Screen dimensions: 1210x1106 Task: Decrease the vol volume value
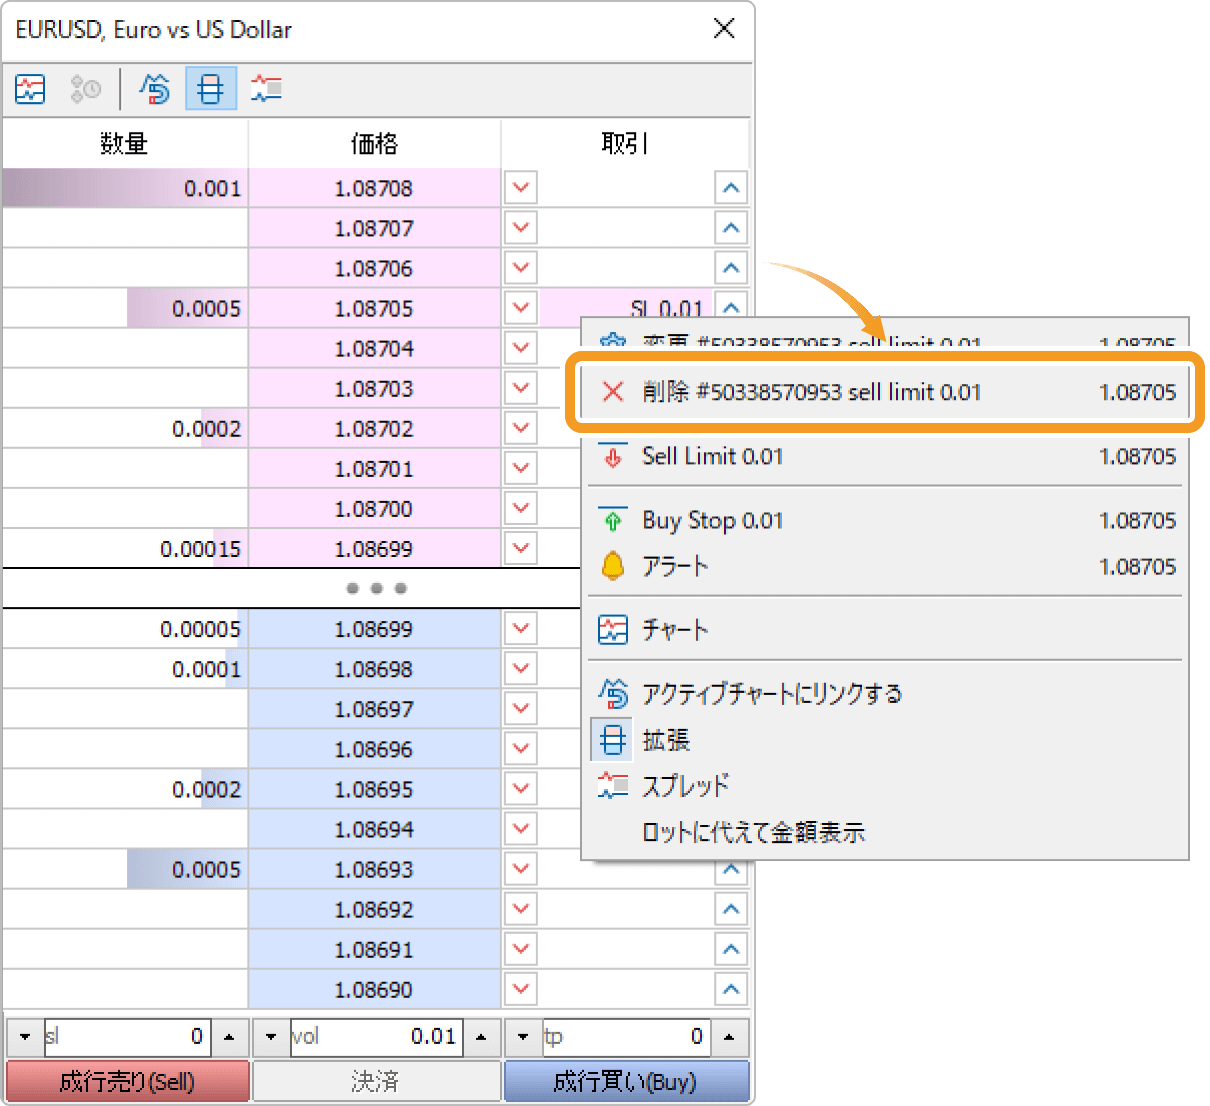[271, 1037]
